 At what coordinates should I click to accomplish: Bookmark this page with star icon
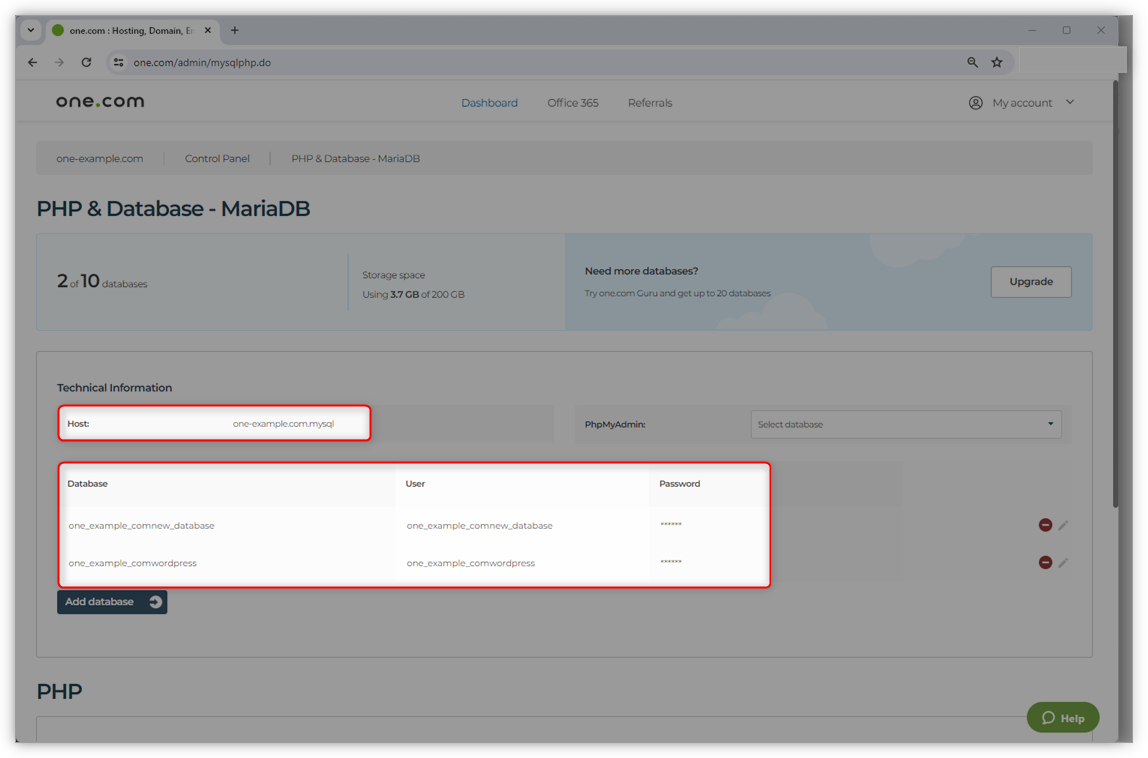[997, 62]
